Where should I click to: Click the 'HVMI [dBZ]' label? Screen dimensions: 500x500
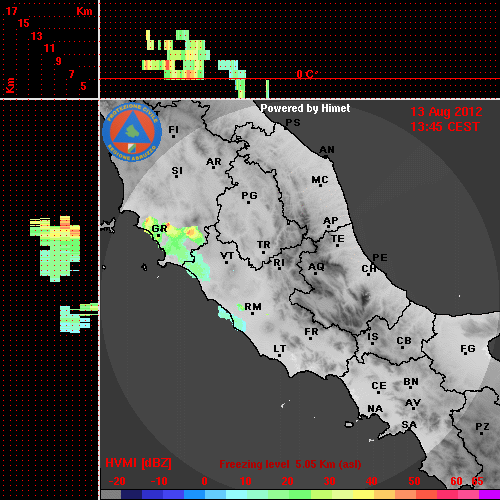138,463
